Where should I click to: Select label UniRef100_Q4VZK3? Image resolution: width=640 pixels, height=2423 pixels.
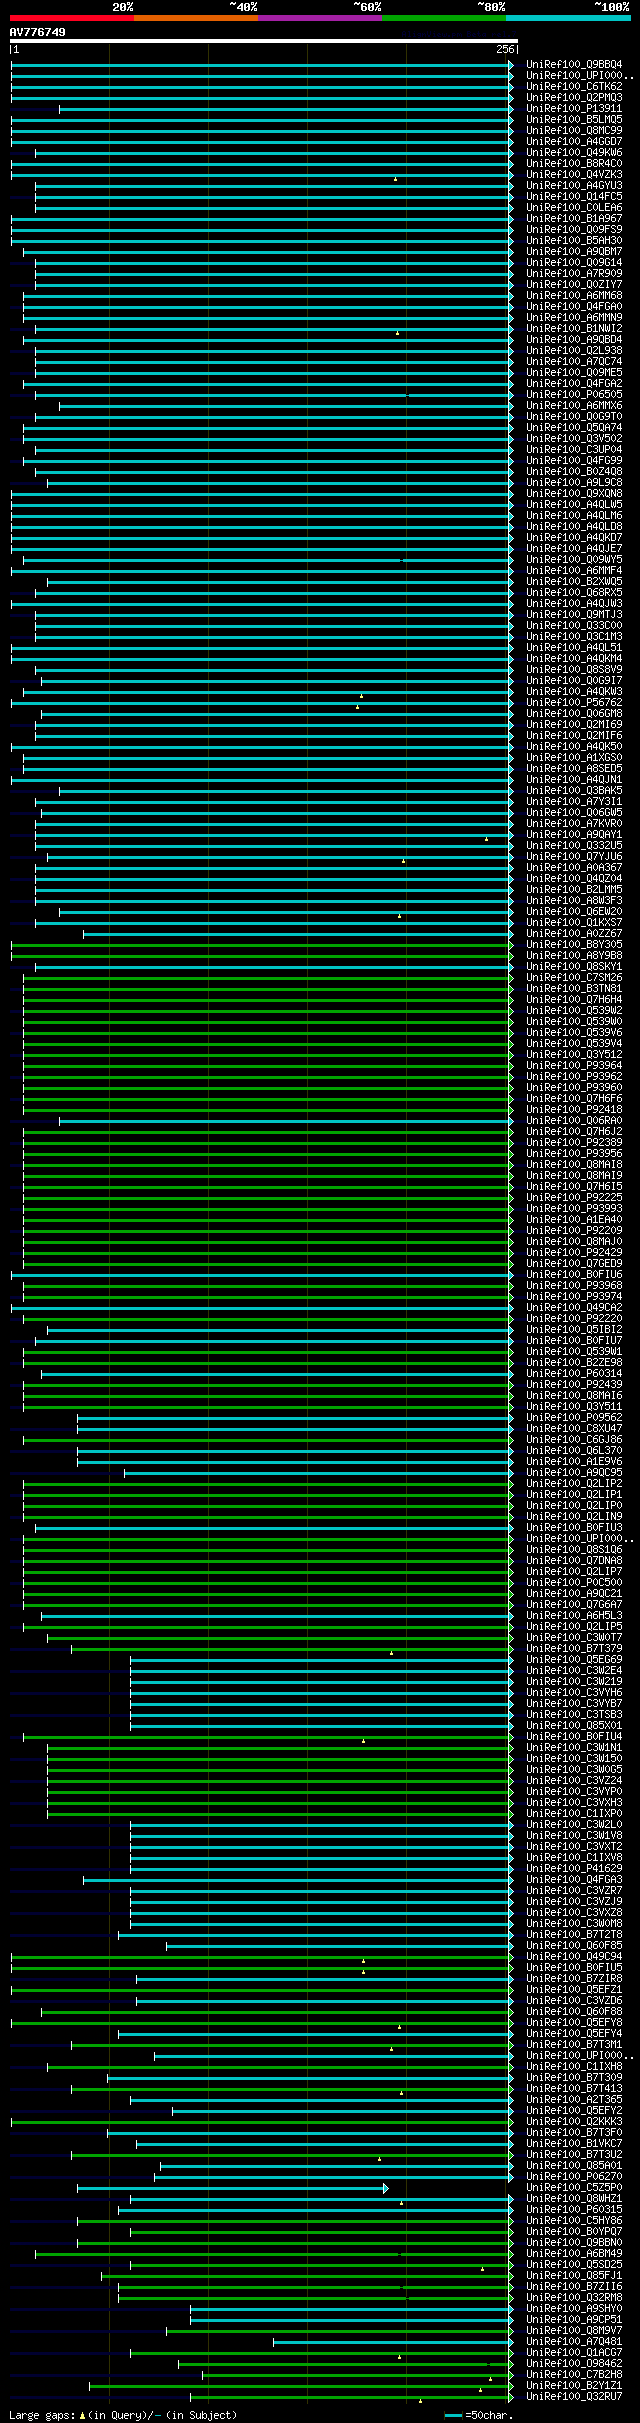[574, 175]
